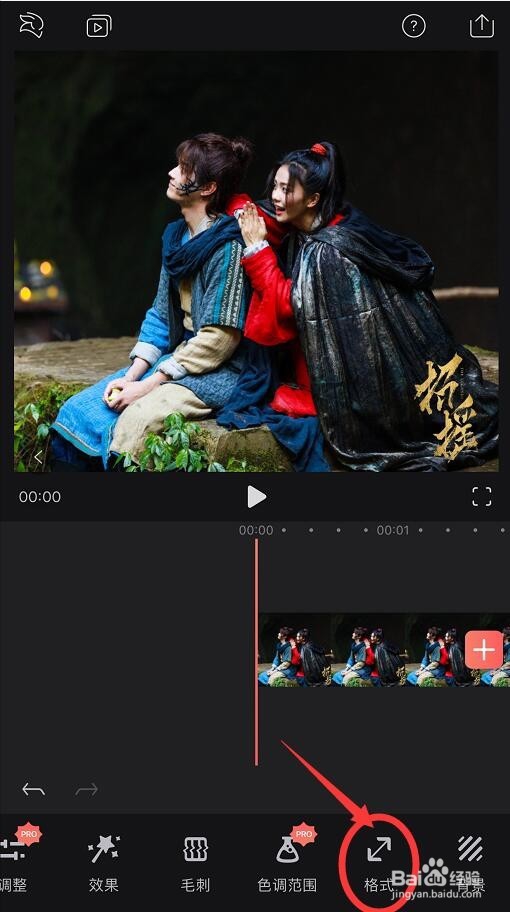Add a new clip with the plus button
This screenshot has width=510, height=912.
484,650
